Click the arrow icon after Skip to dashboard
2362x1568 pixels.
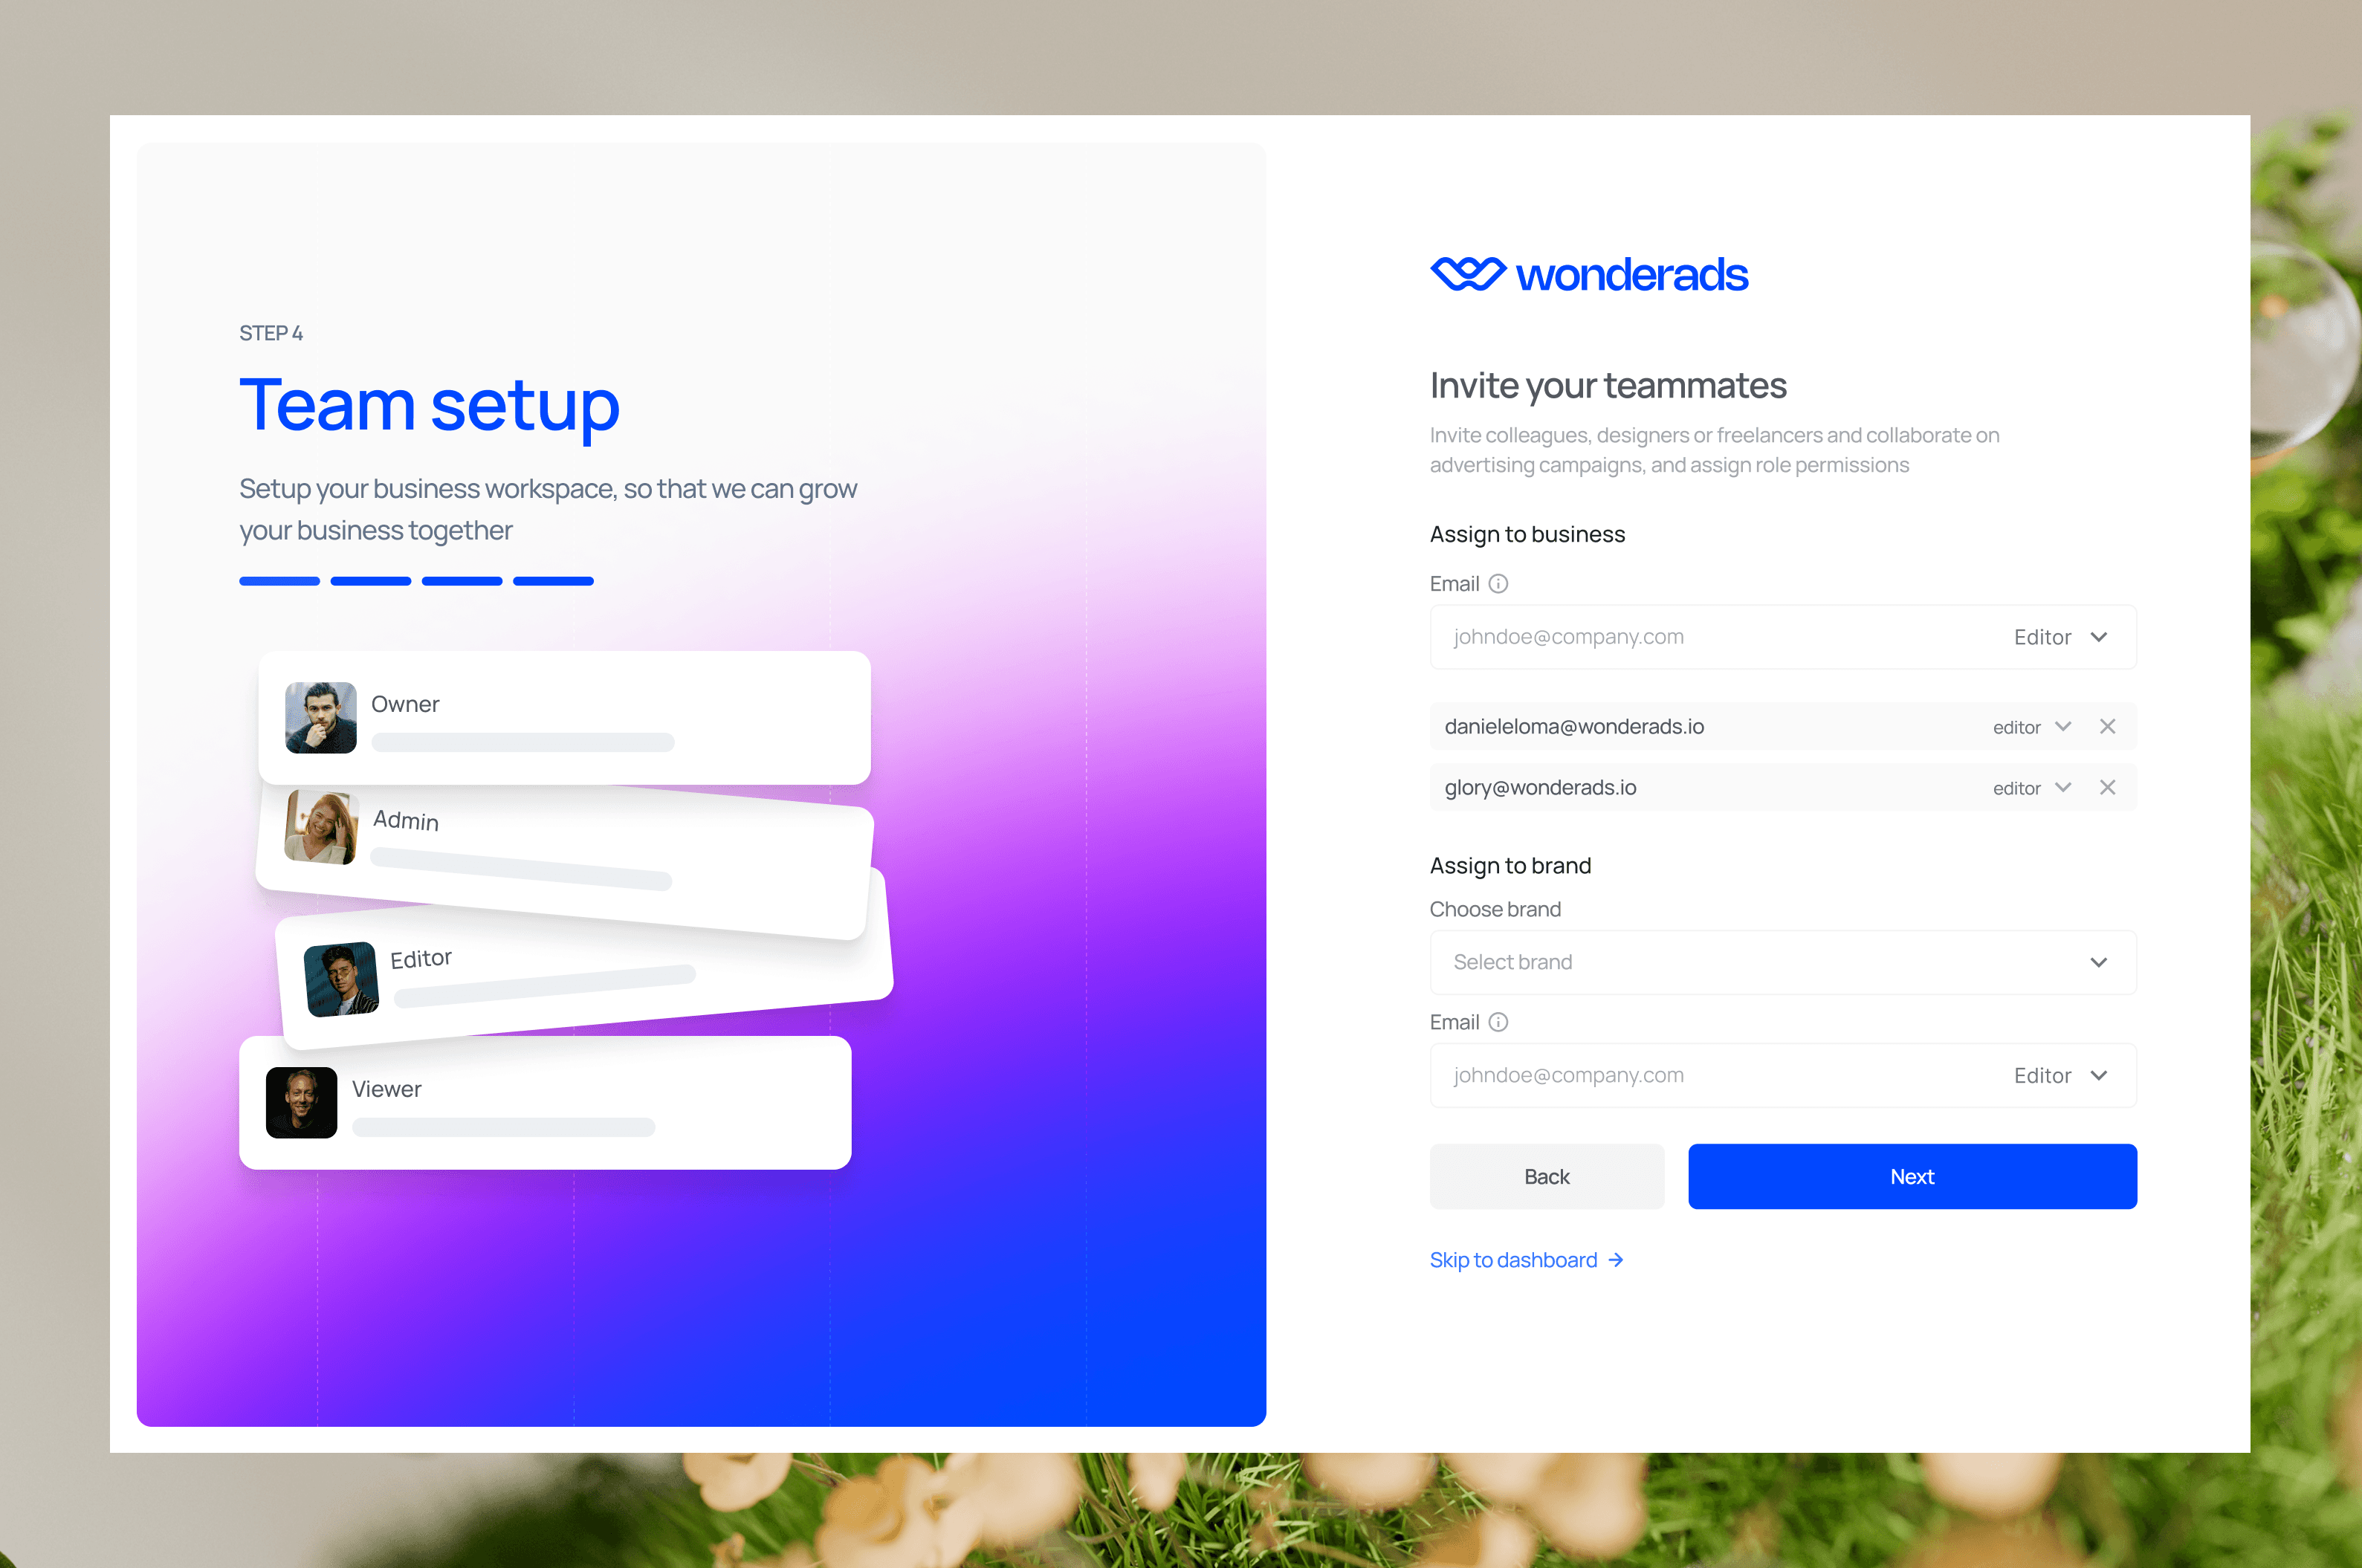tap(1616, 1260)
